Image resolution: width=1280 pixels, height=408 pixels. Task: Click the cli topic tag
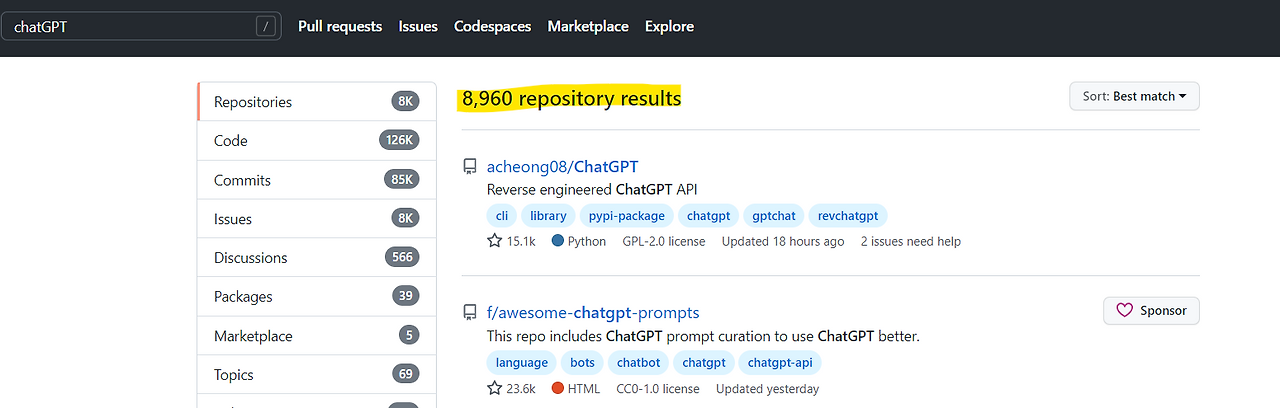point(502,215)
